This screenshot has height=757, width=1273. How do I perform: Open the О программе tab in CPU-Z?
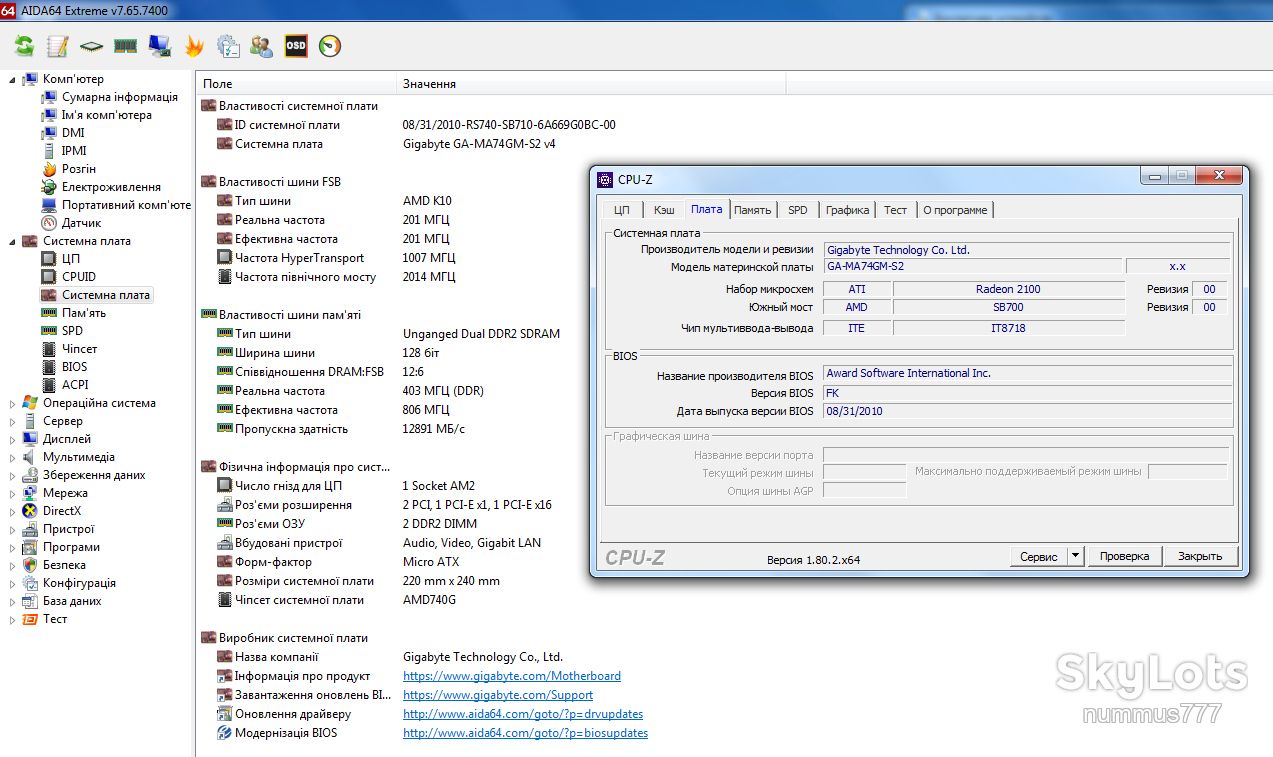[x=955, y=210]
